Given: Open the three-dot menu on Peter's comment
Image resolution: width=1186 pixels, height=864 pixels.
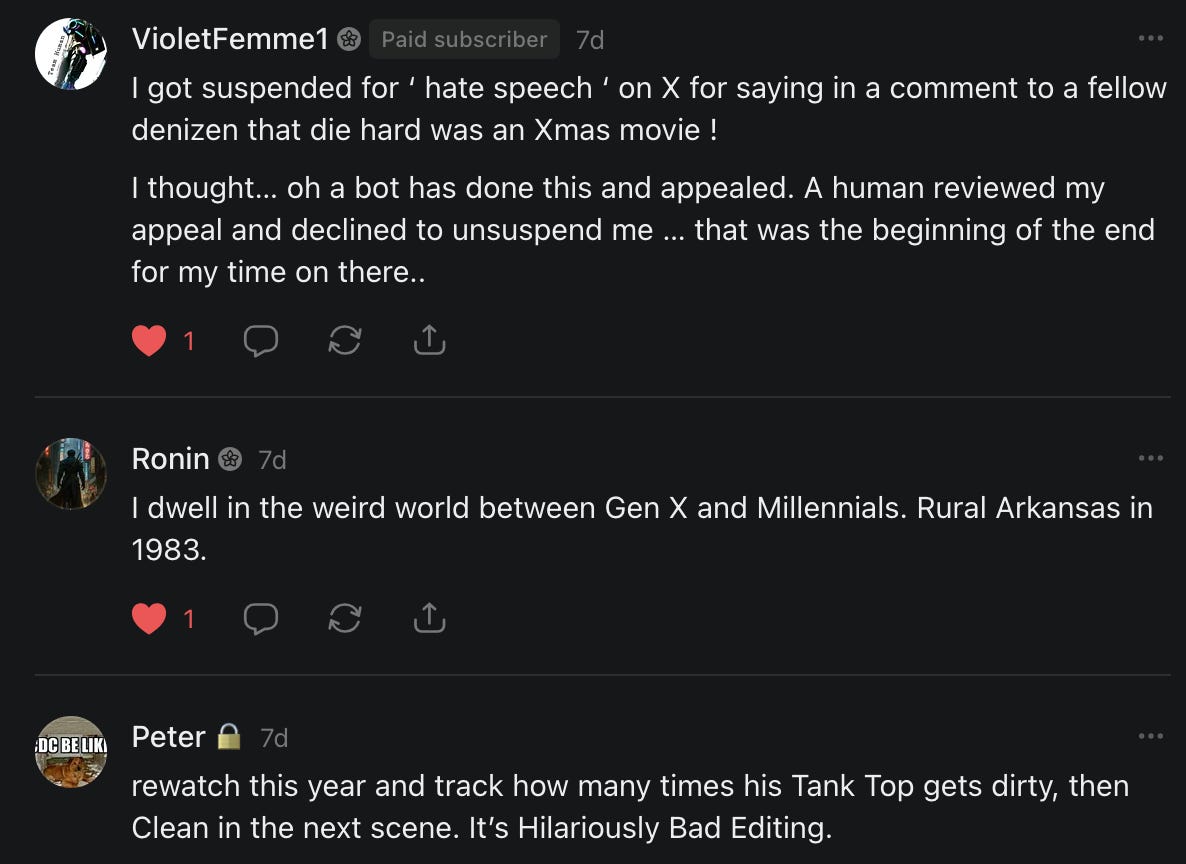Looking at the screenshot, I should tap(1150, 737).
